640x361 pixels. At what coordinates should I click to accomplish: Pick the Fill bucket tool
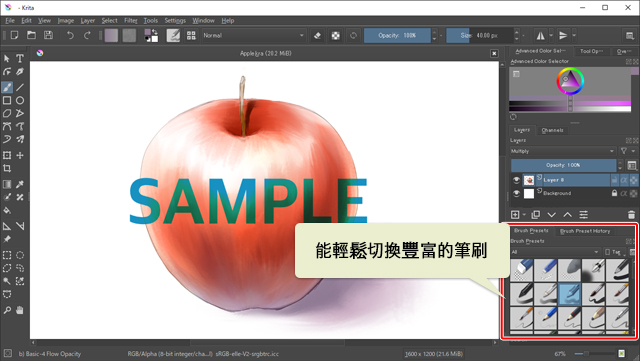pos(7,211)
